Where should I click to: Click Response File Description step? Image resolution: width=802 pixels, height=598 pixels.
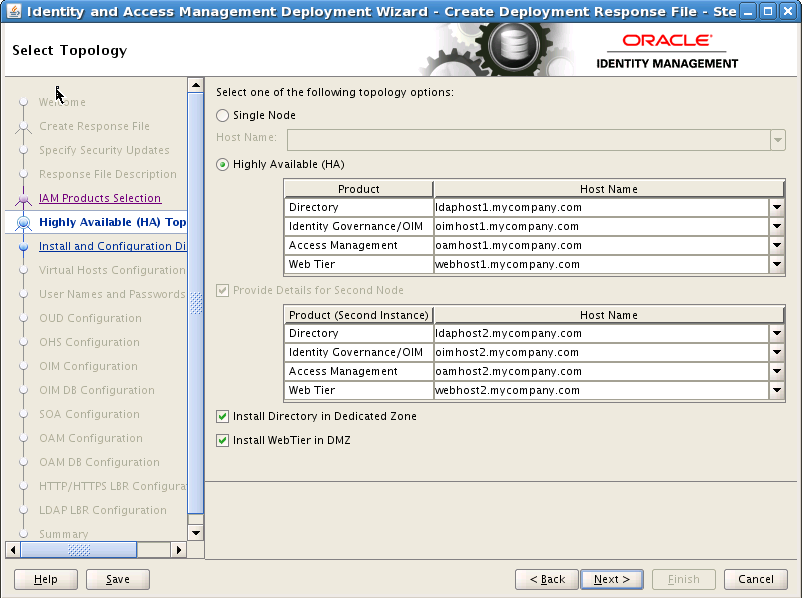click(108, 174)
